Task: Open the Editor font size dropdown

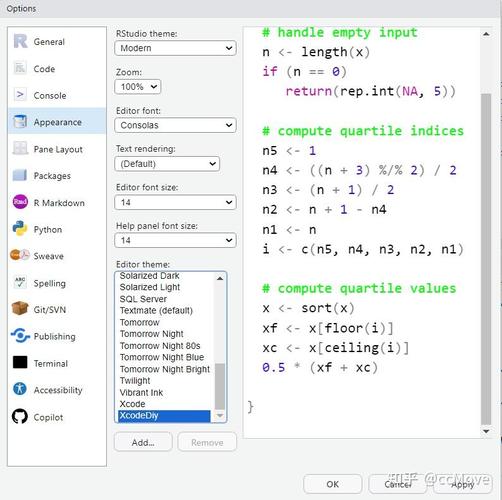Action: coord(175,202)
